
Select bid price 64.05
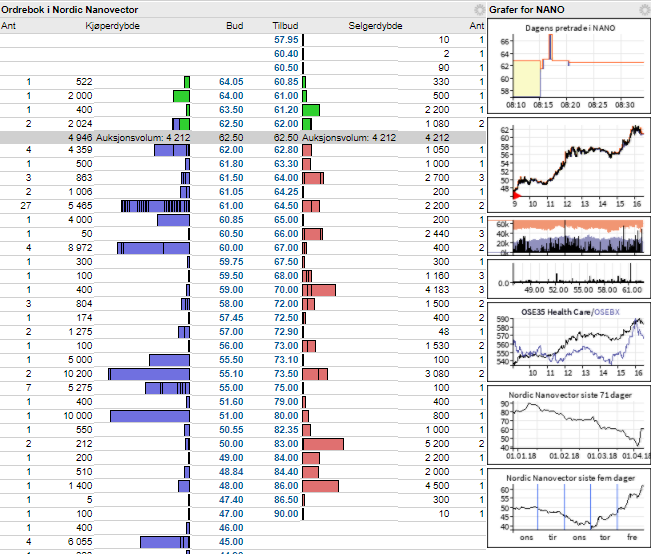click(x=231, y=82)
